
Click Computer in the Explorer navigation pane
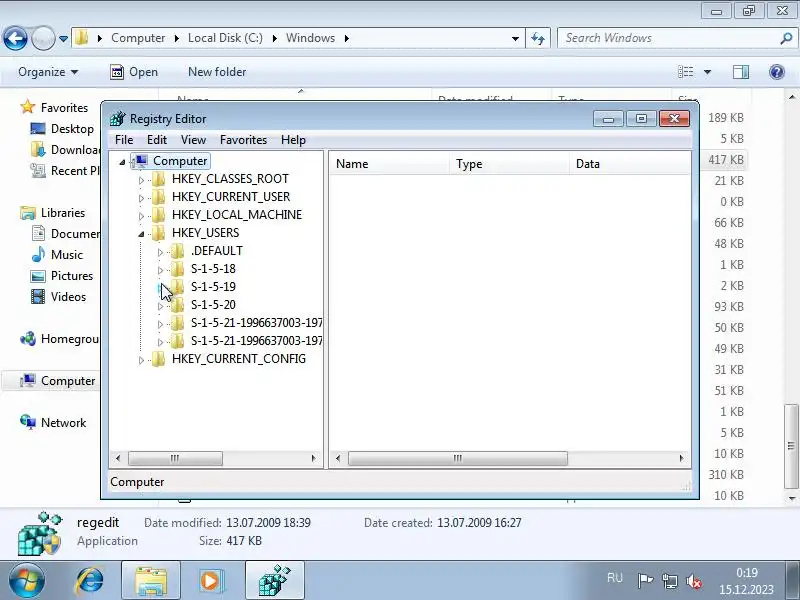68,381
